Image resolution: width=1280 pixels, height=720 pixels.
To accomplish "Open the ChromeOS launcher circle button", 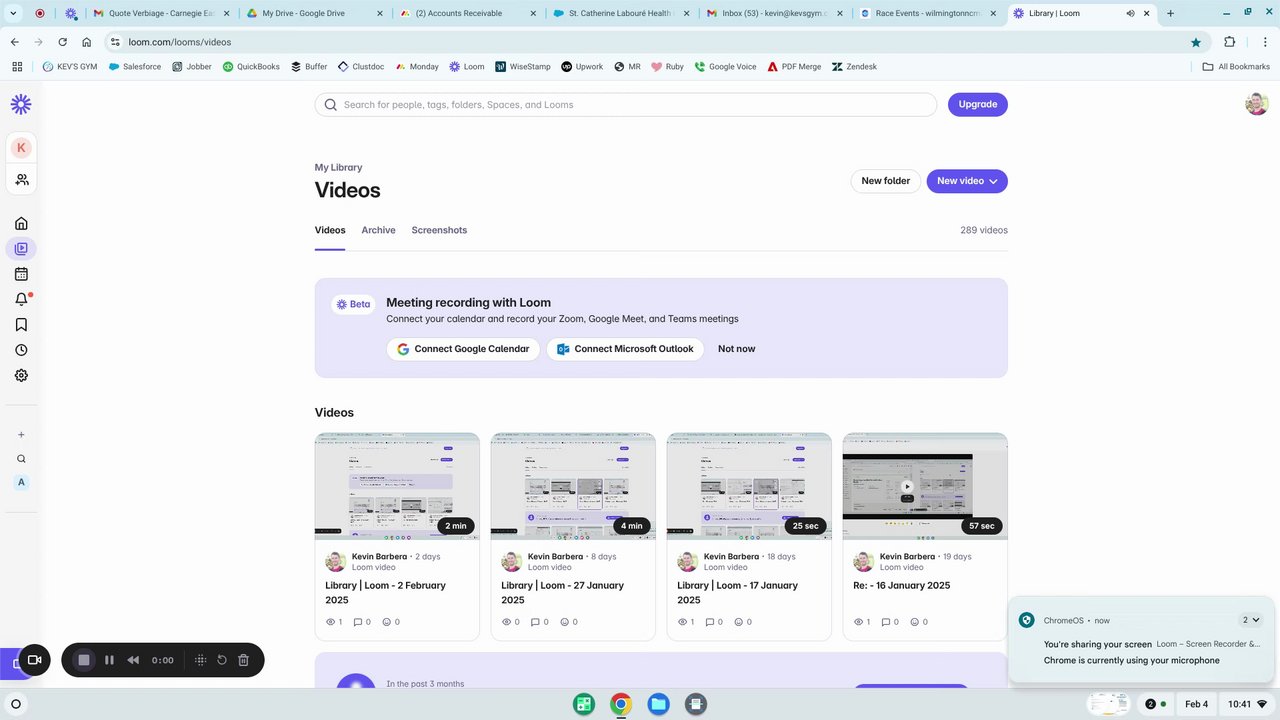I will coord(15,704).
